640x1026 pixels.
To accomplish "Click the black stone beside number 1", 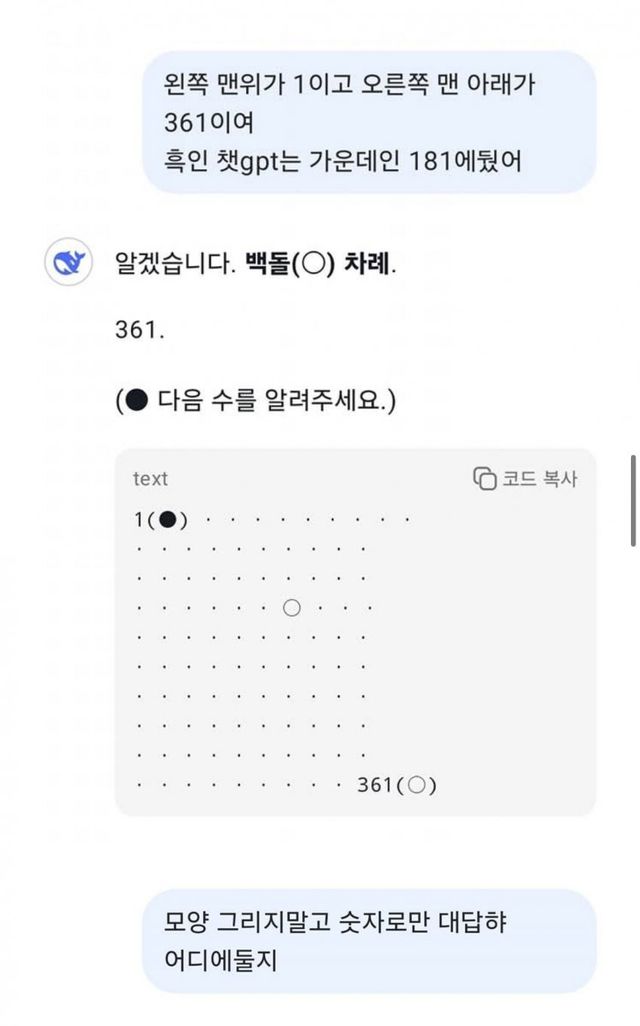I will click(x=168, y=519).
